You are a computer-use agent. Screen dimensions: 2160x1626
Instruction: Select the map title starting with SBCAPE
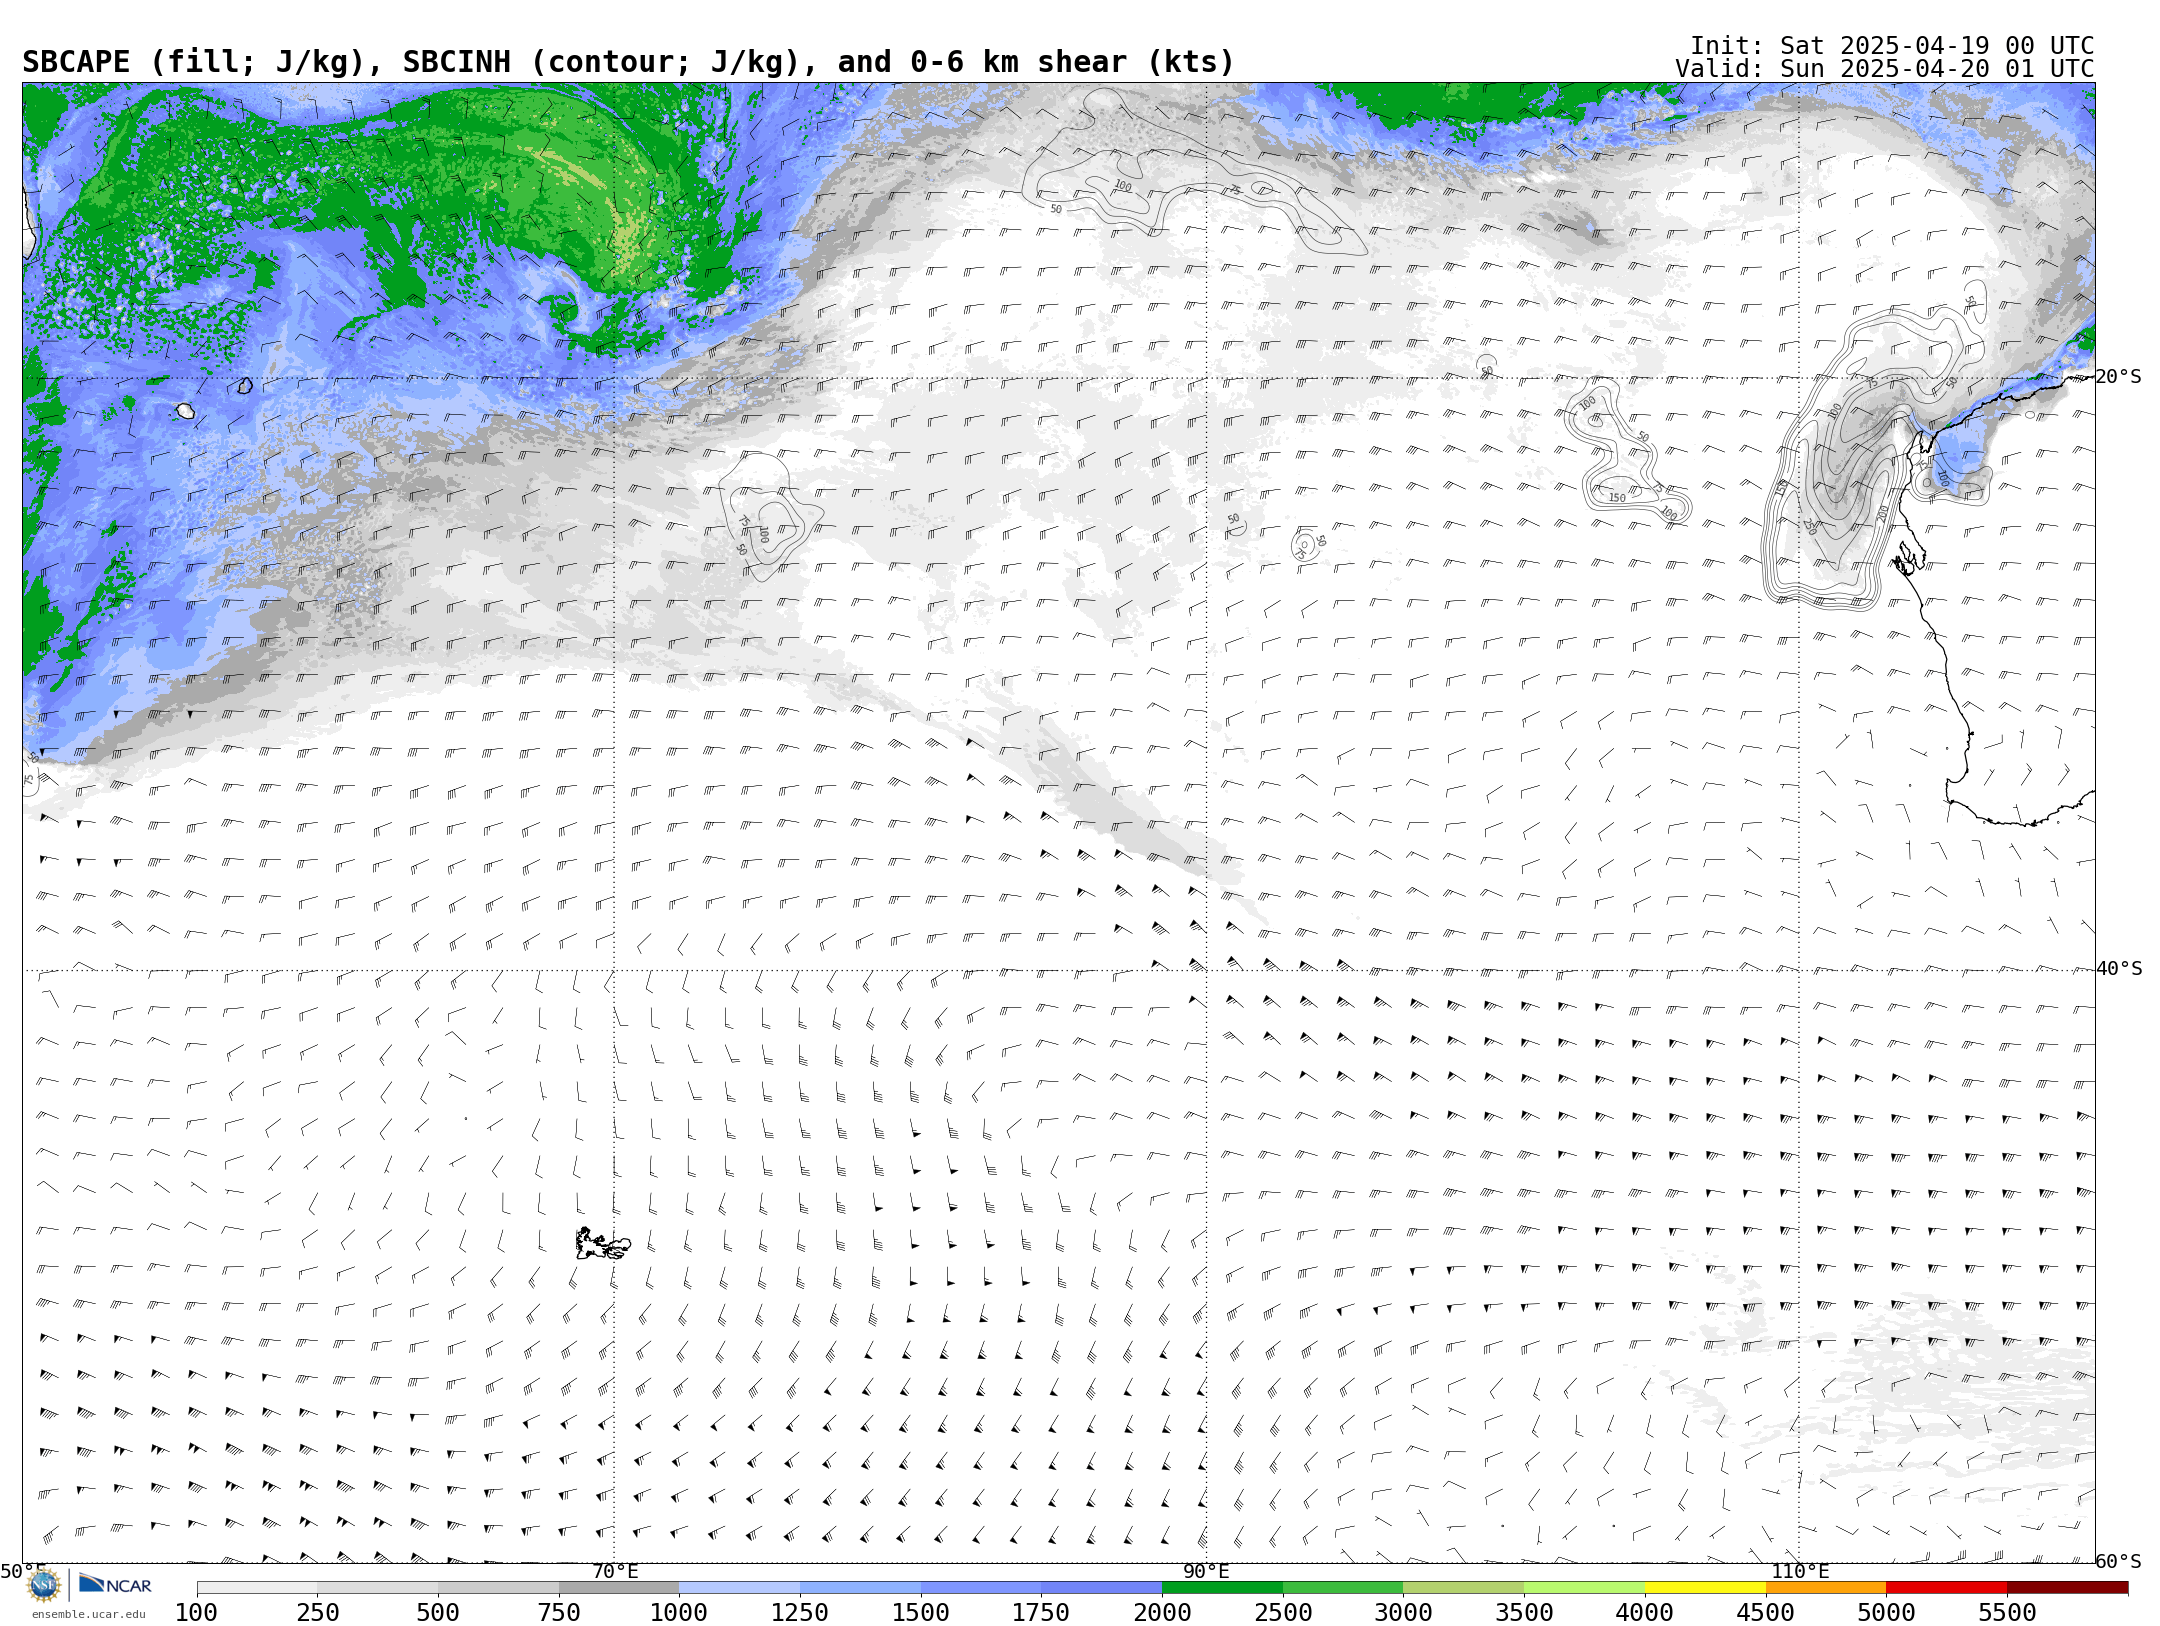point(628,62)
